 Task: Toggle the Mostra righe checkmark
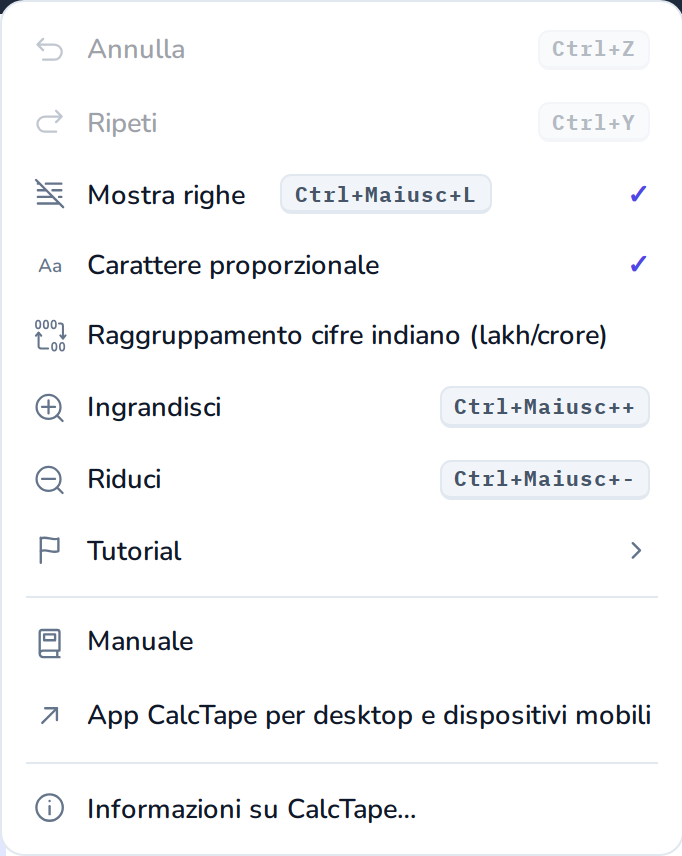click(x=638, y=194)
